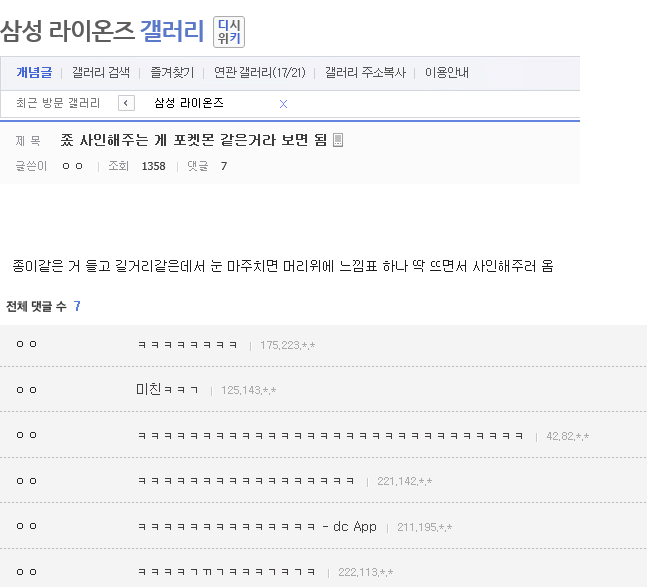The width and height of the screenshot is (648, 587).
Task: Click the post body sentence
Action: tap(283, 266)
